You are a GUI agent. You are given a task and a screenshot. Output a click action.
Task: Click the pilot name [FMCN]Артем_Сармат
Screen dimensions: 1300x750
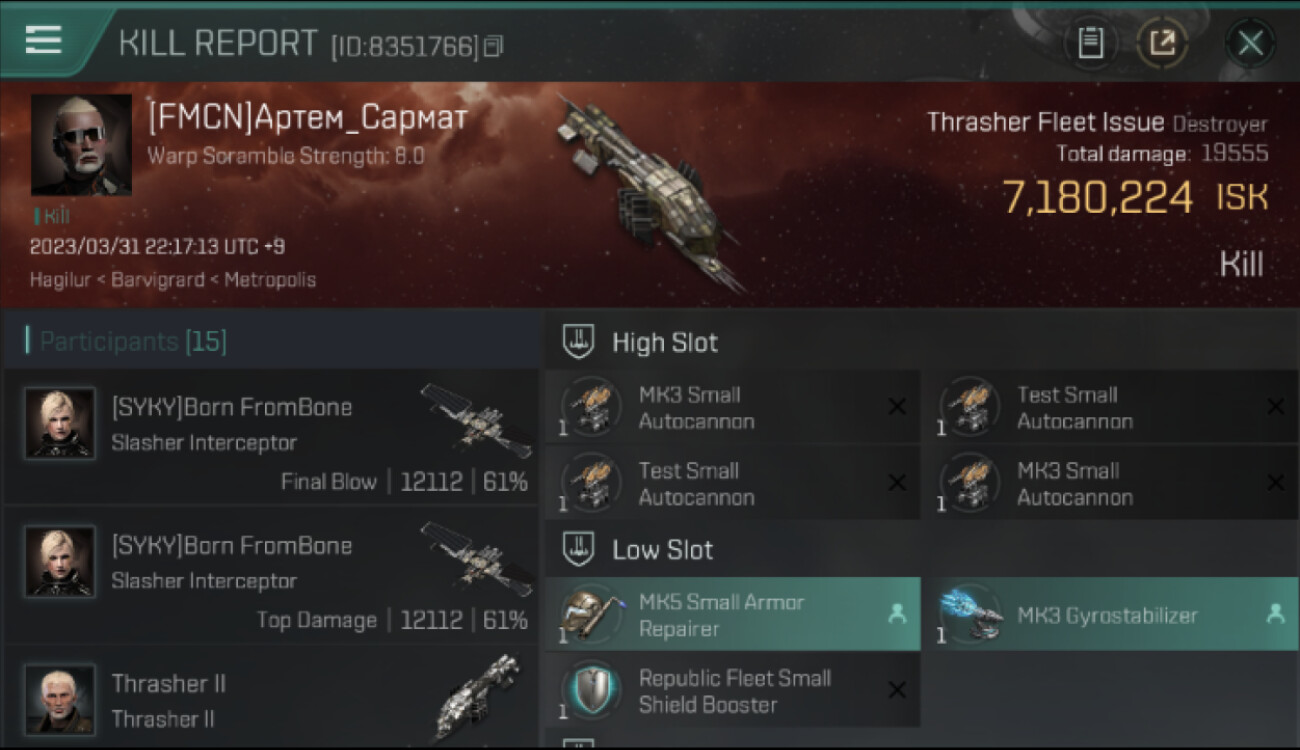click(x=307, y=118)
